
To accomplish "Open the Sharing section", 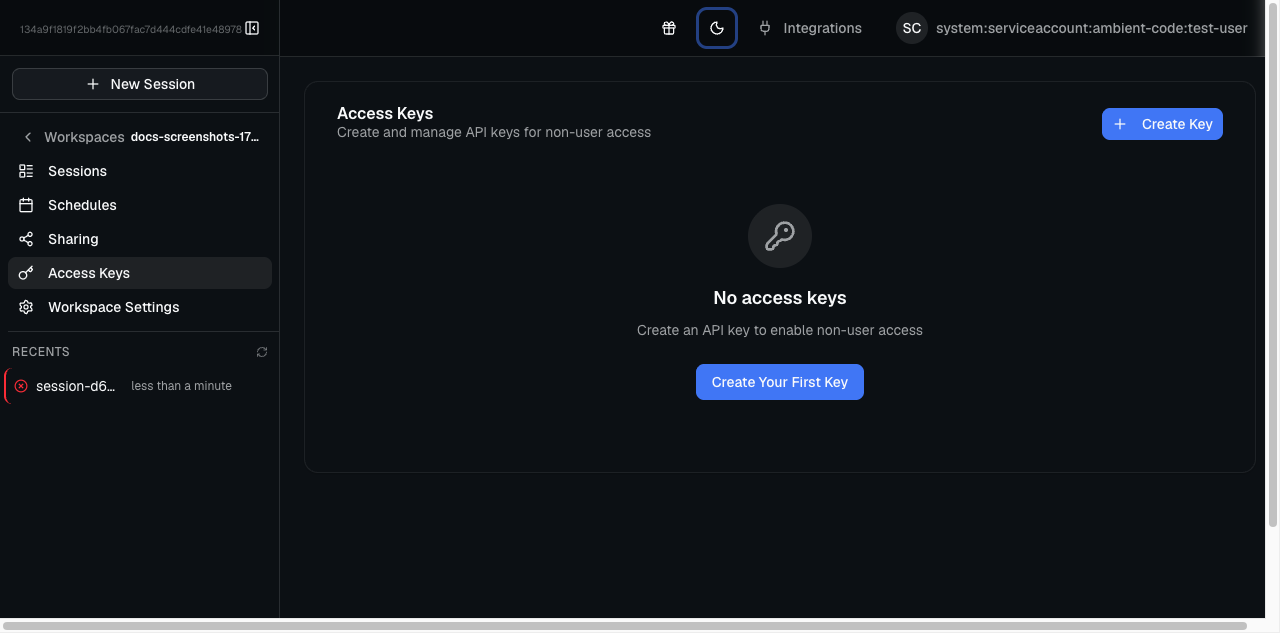I will click(x=73, y=238).
